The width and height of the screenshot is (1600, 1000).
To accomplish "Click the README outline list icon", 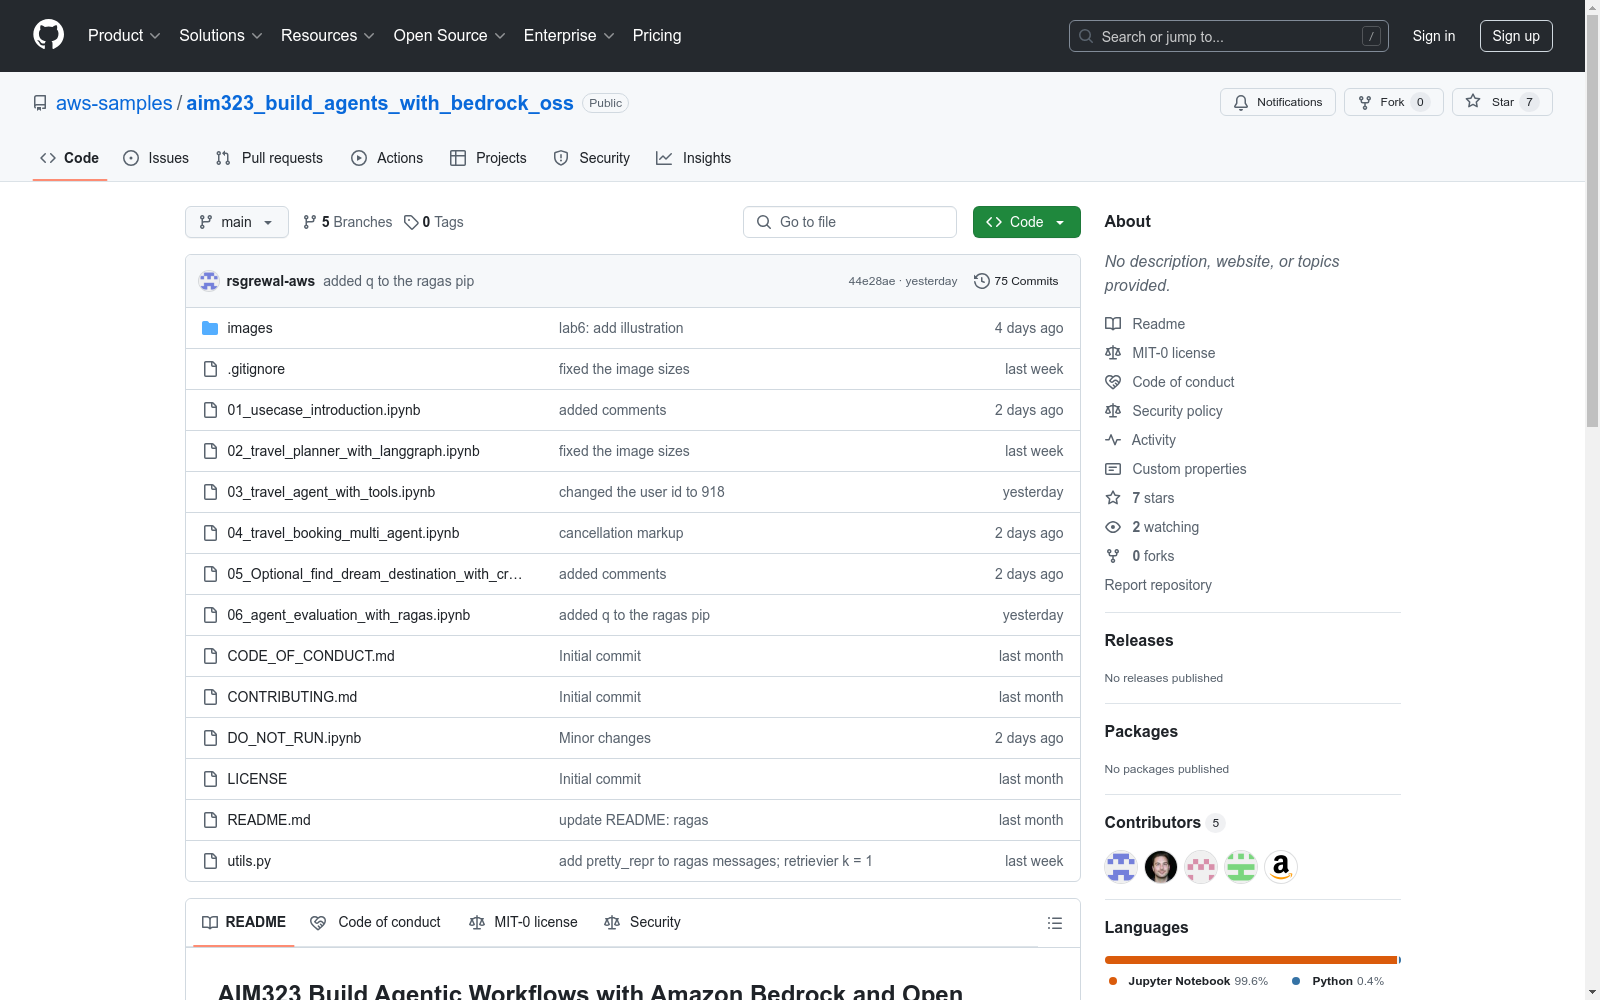I will [x=1054, y=923].
